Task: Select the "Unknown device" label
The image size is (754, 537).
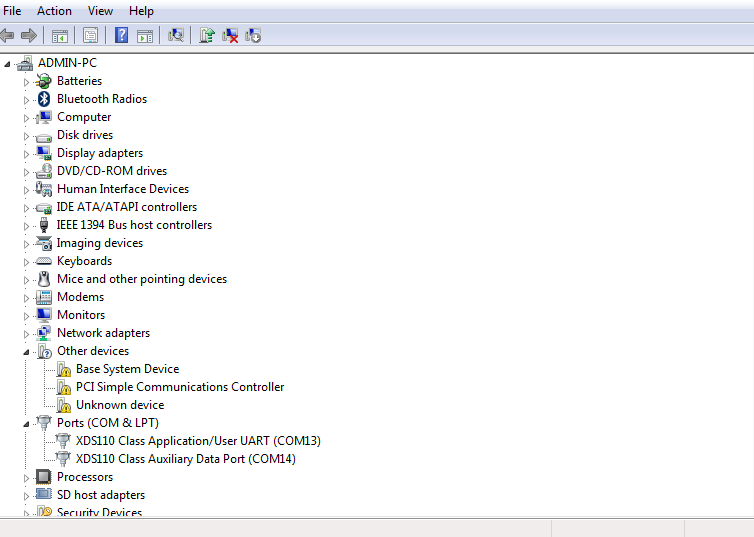Action: [x=120, y=405]
